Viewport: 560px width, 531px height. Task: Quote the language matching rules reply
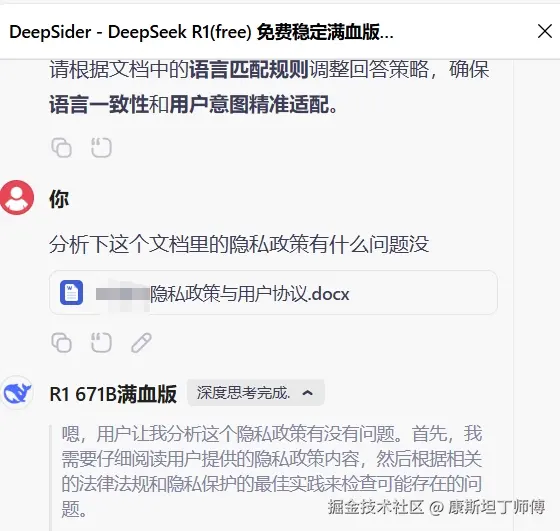pyautogui.click(x=101, y=147)
